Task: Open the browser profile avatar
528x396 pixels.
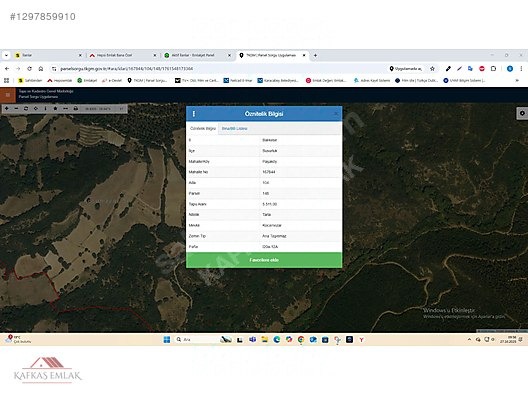Action: (x=510, y=69)
